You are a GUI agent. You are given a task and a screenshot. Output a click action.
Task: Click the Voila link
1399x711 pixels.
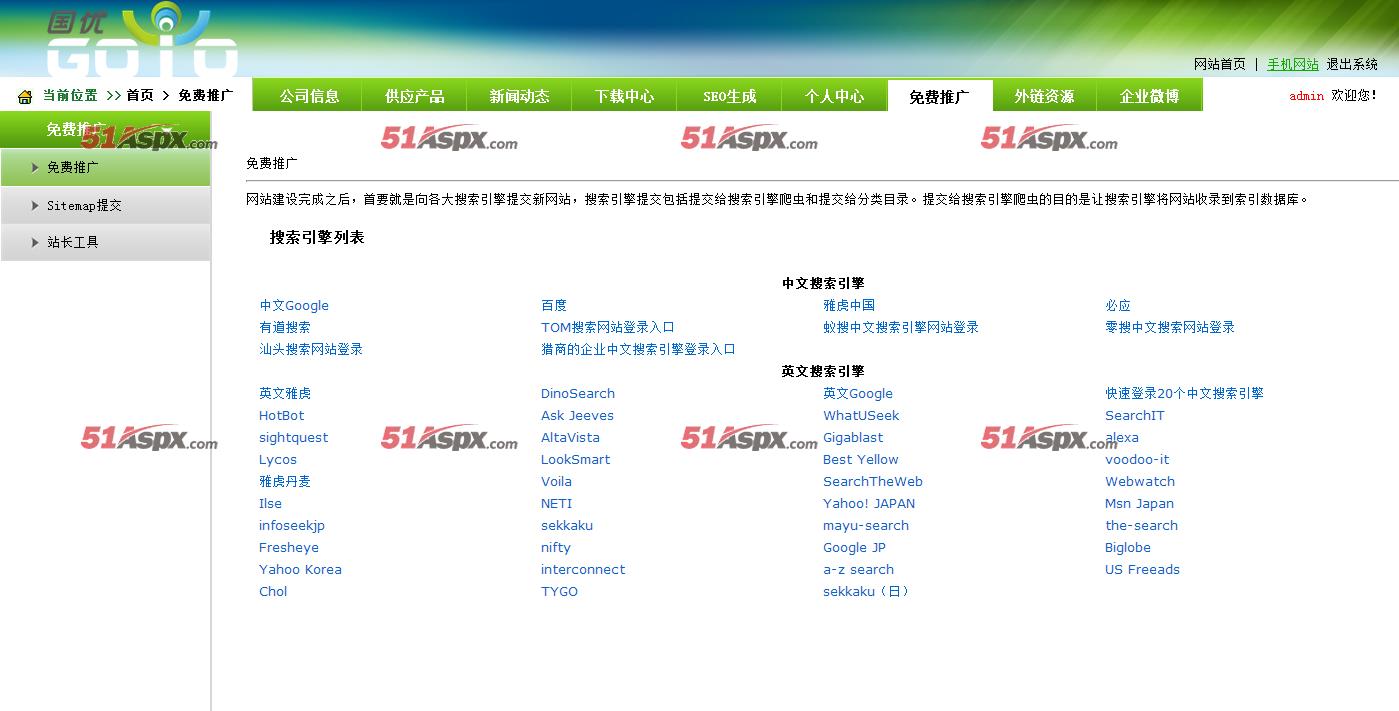[556, 482]
